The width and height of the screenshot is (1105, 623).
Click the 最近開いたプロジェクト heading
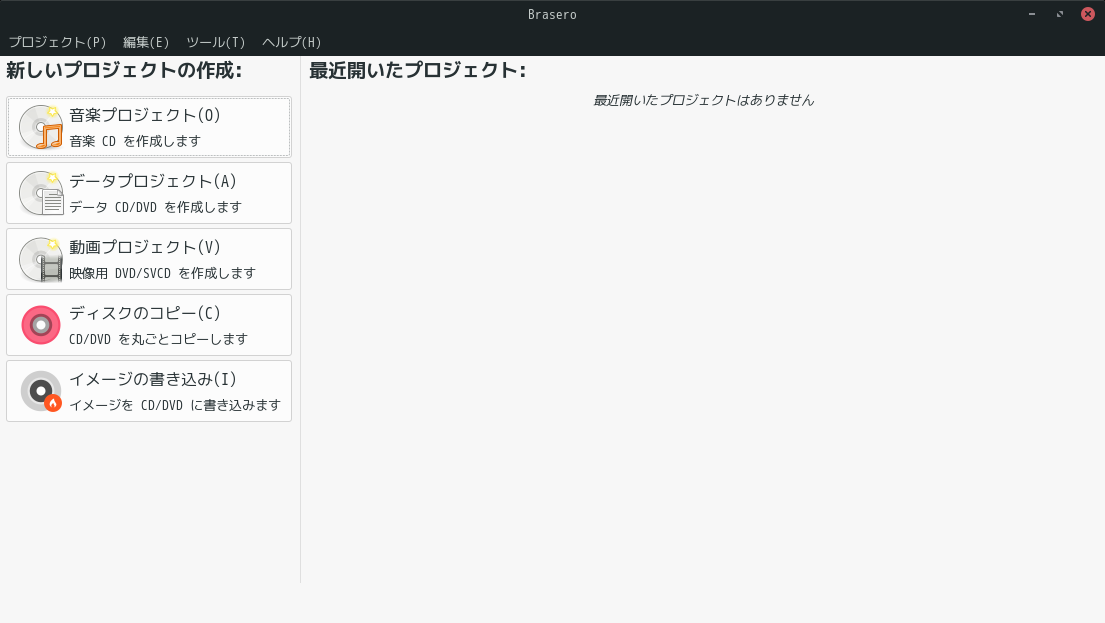click(417, 70)
